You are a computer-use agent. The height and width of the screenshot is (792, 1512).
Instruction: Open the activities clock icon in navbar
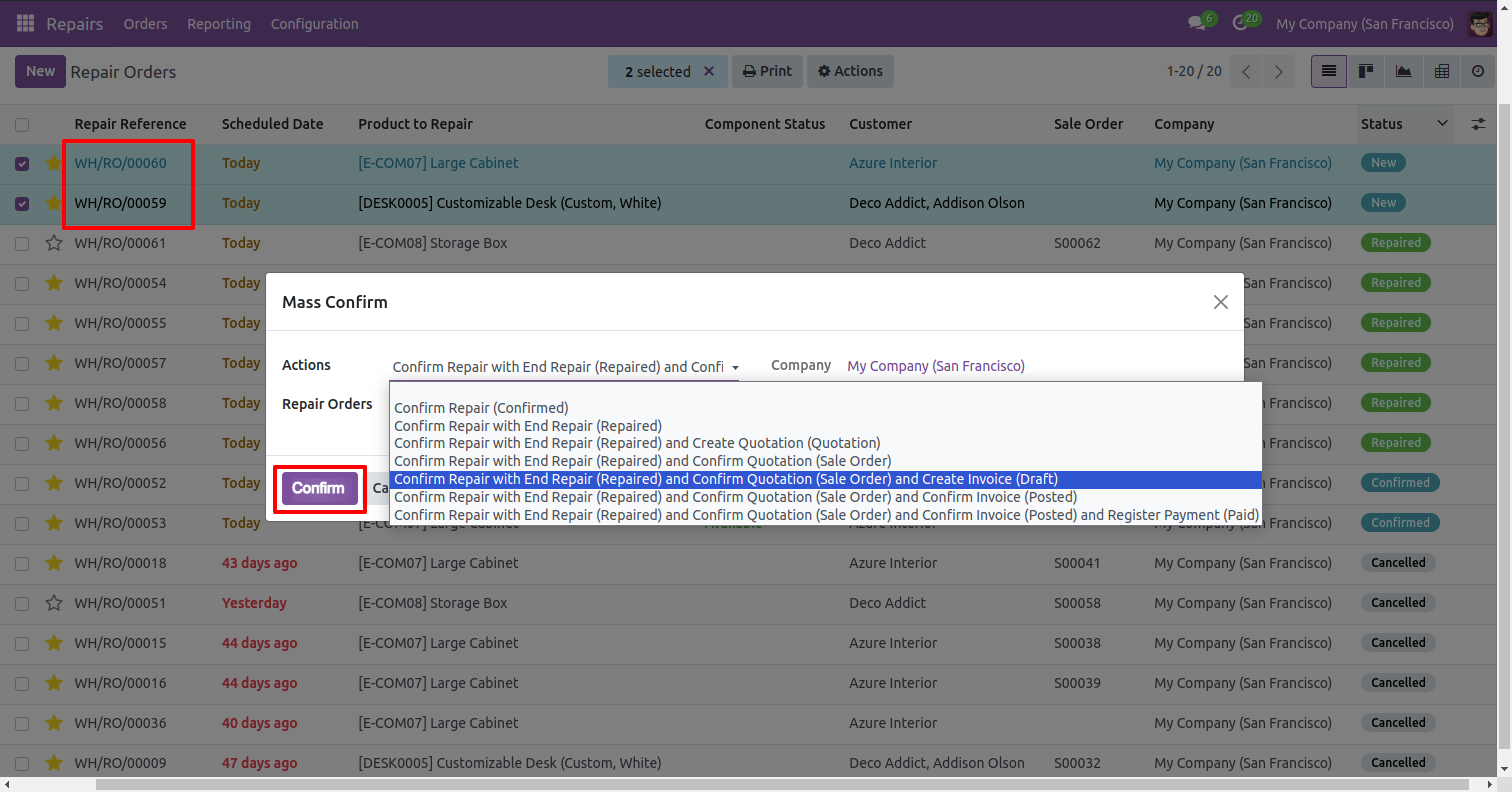pyautogui.click(x=1241, y=23)
